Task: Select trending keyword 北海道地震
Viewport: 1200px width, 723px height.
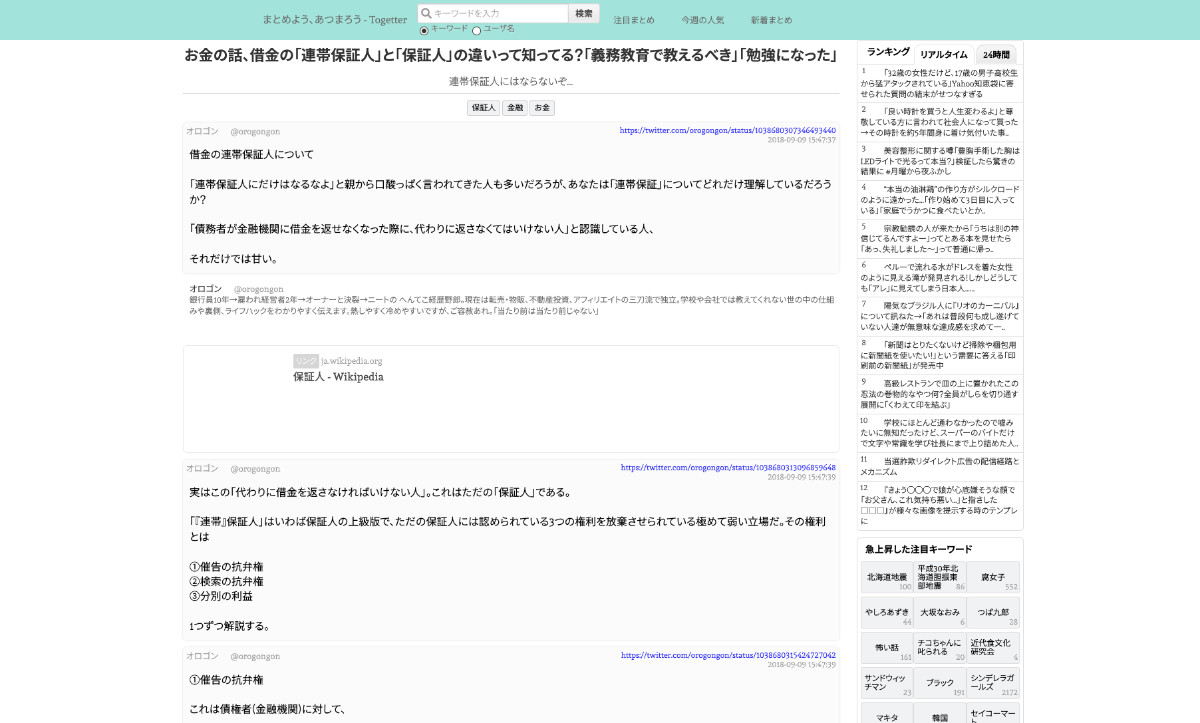Action: (x=885, y=576)
